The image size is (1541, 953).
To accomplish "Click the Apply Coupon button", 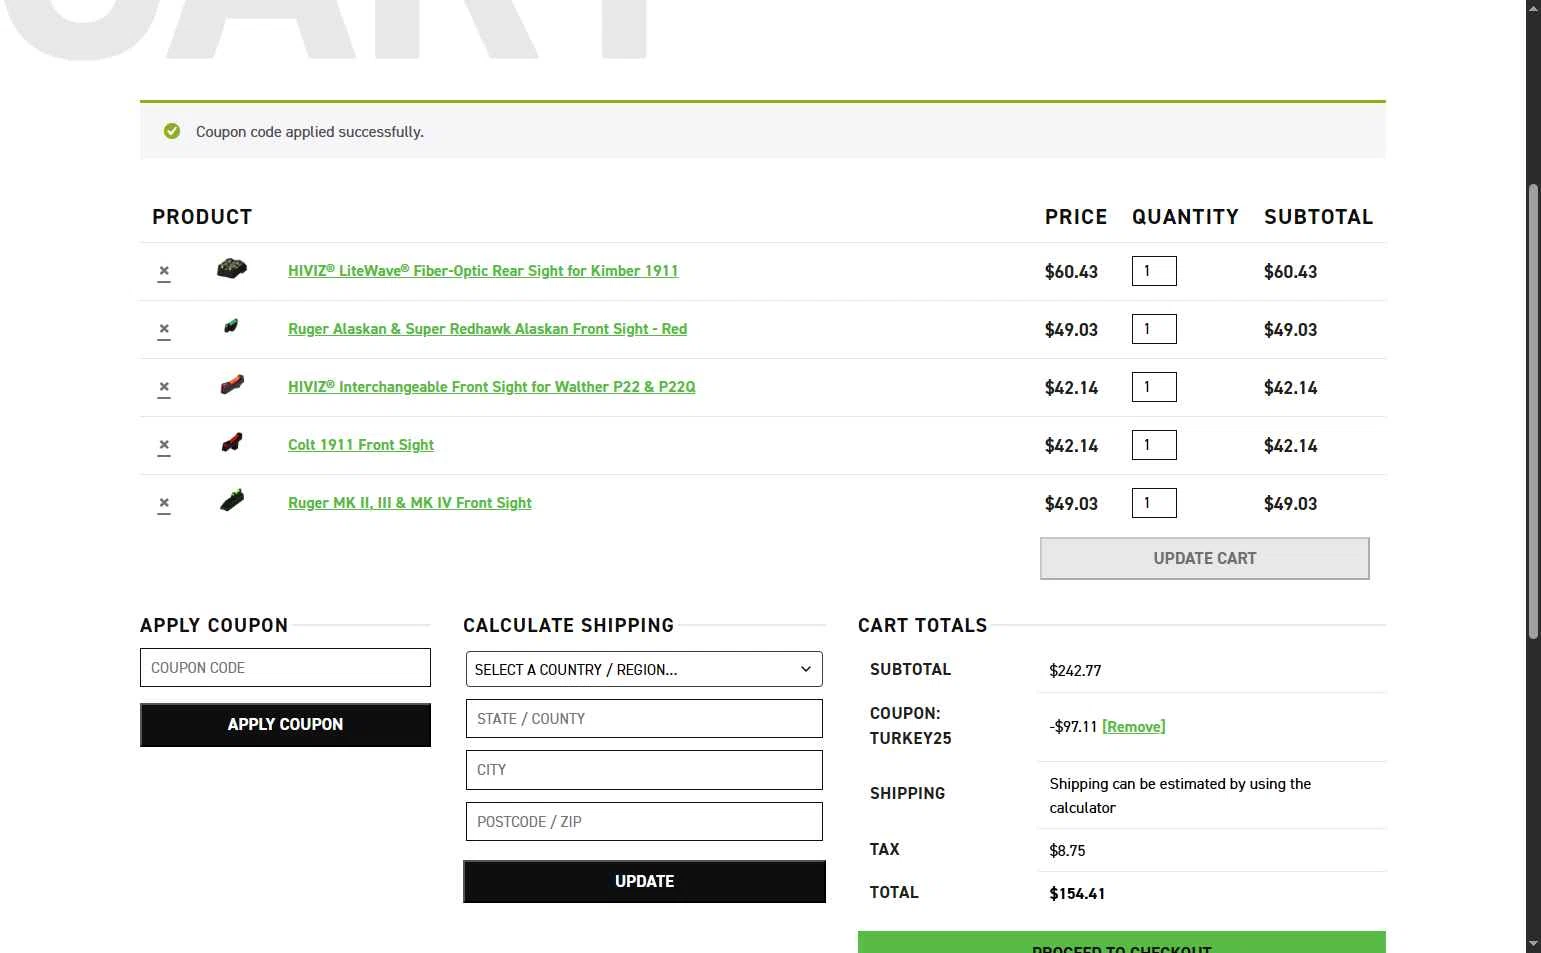I will coord(285,725).
